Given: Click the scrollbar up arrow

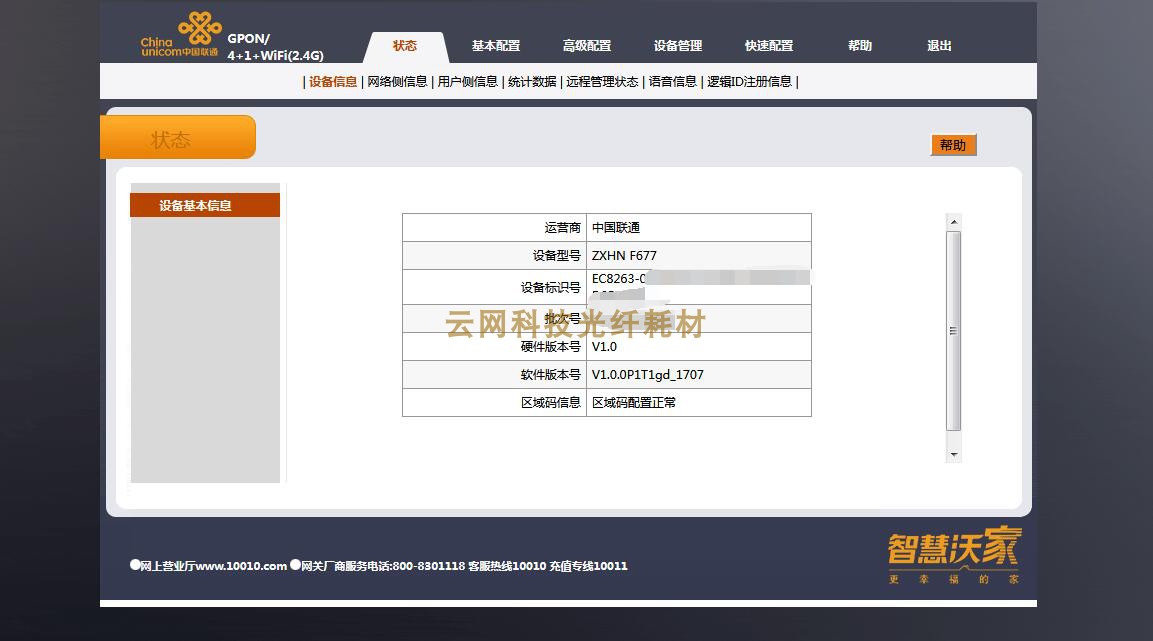Looking at the screenshot, I should pyautogui.click(x=954, y=222).
